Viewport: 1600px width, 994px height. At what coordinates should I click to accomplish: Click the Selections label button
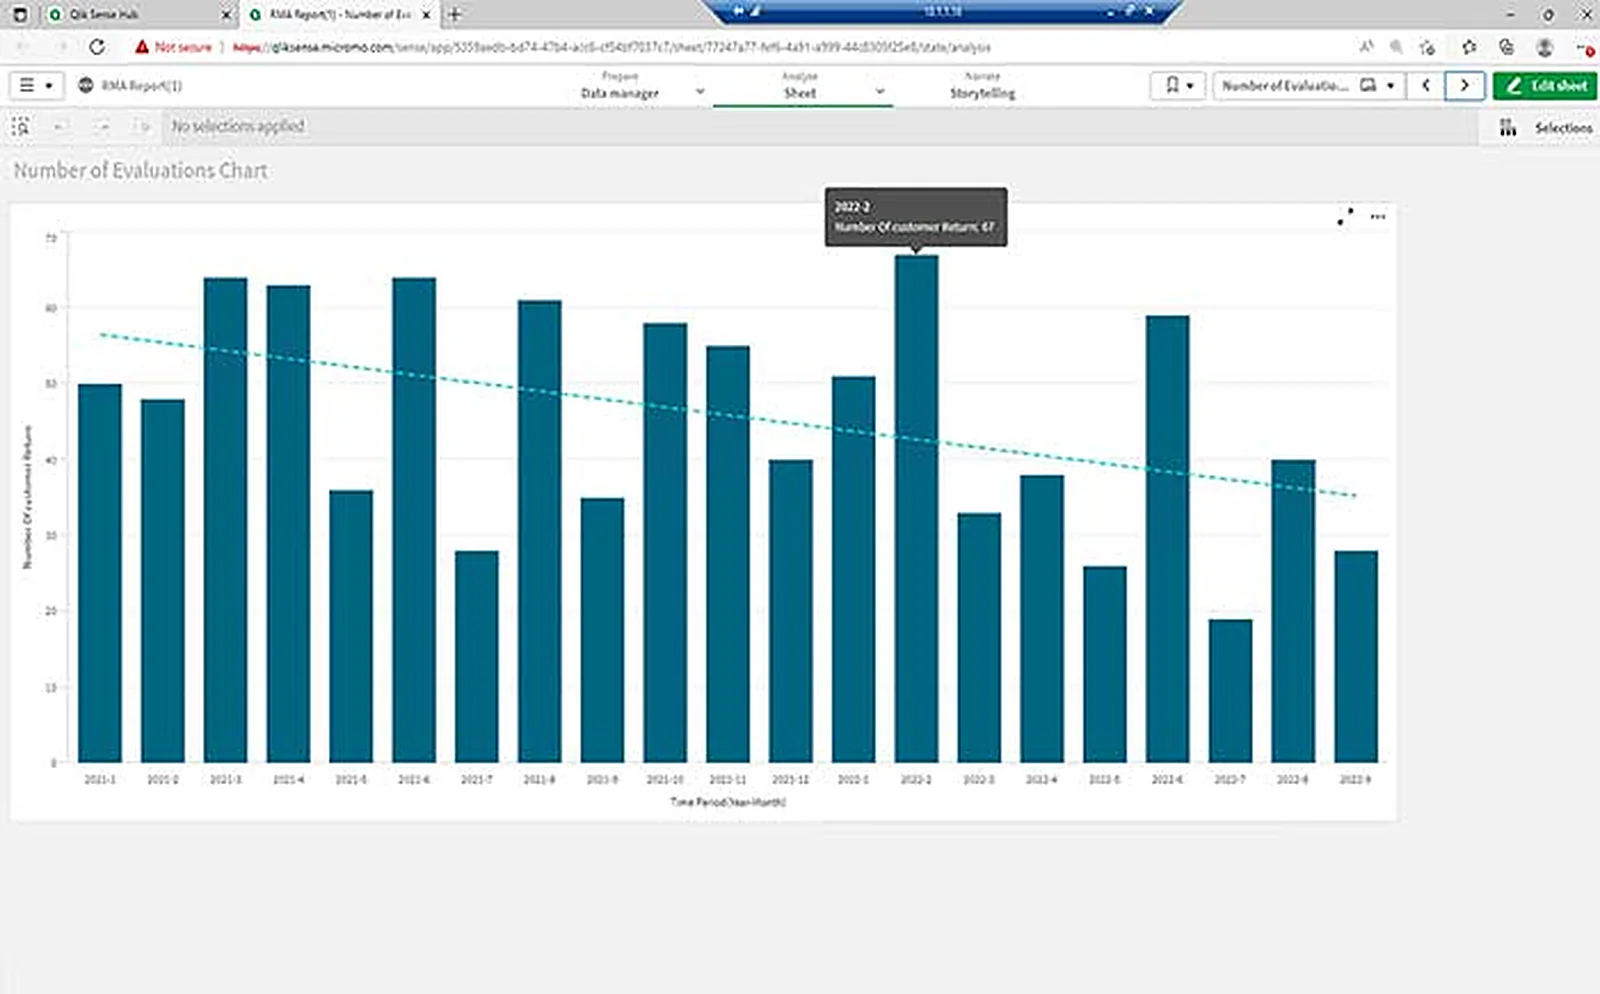click(1563, 128)
